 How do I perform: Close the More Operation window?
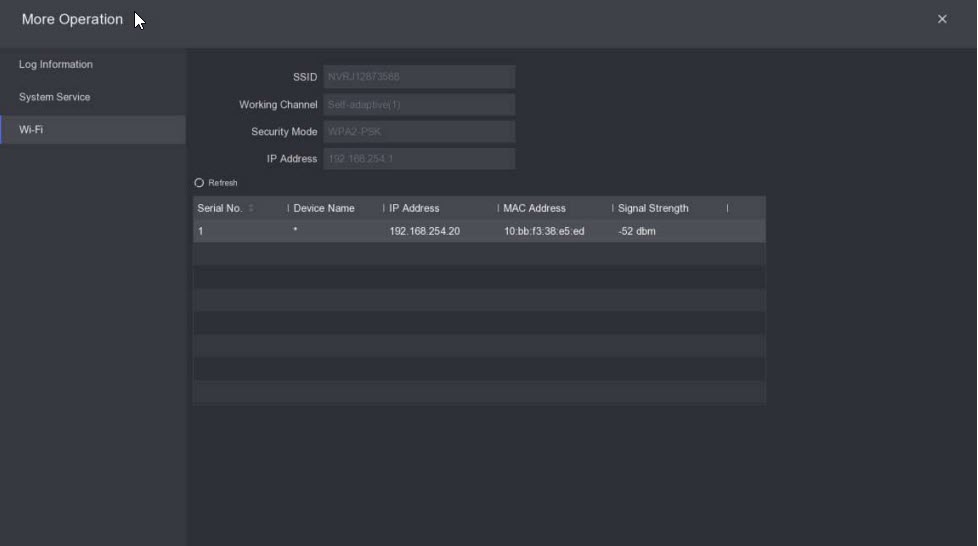click(941, 19)
